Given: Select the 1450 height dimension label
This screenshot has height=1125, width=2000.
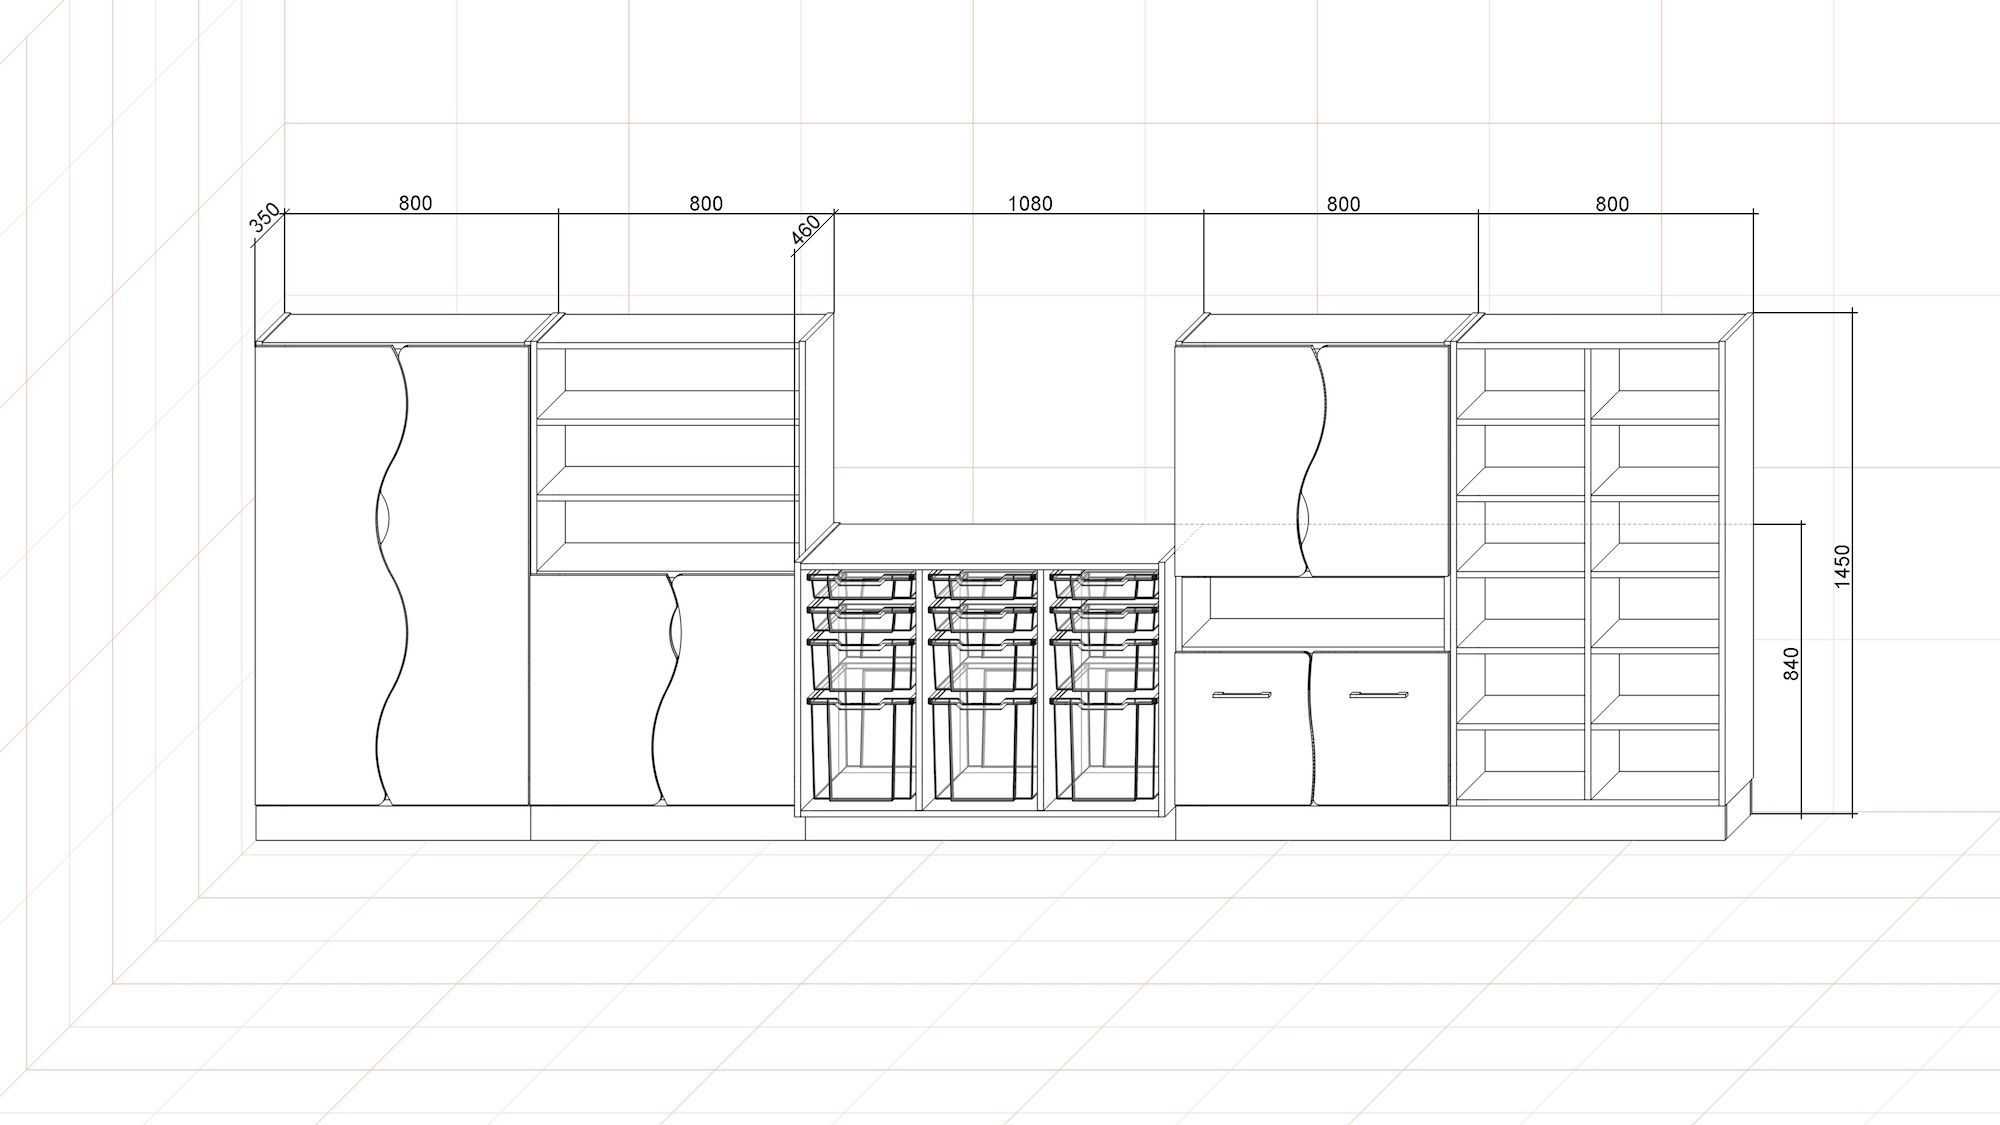Looking at the screenshot, I should 1843,566.
